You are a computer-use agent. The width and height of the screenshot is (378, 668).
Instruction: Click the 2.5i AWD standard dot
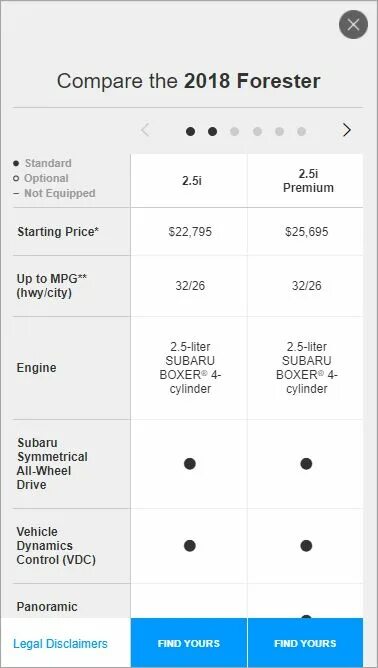coord(190,464)
